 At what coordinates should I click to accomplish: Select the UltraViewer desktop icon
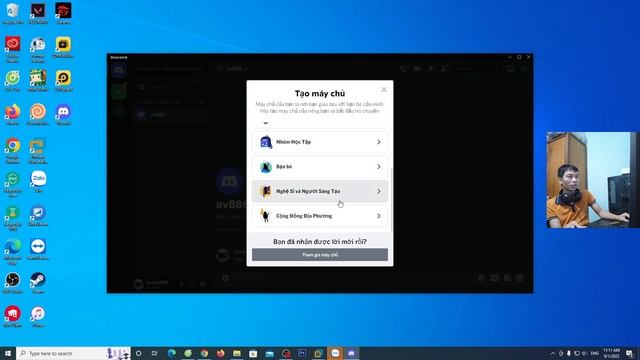[x=38, y=215]
